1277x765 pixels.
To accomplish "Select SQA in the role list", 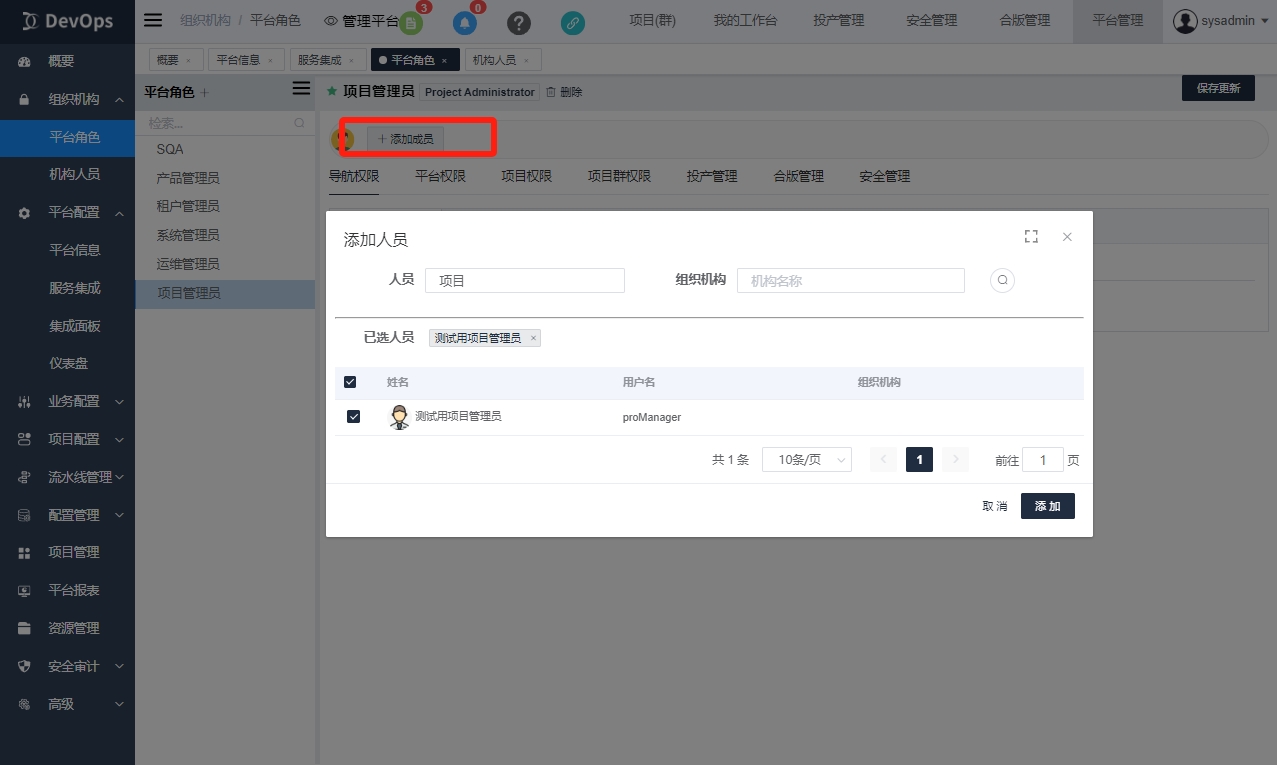I will pyautogui.click(x=225, y=149).
